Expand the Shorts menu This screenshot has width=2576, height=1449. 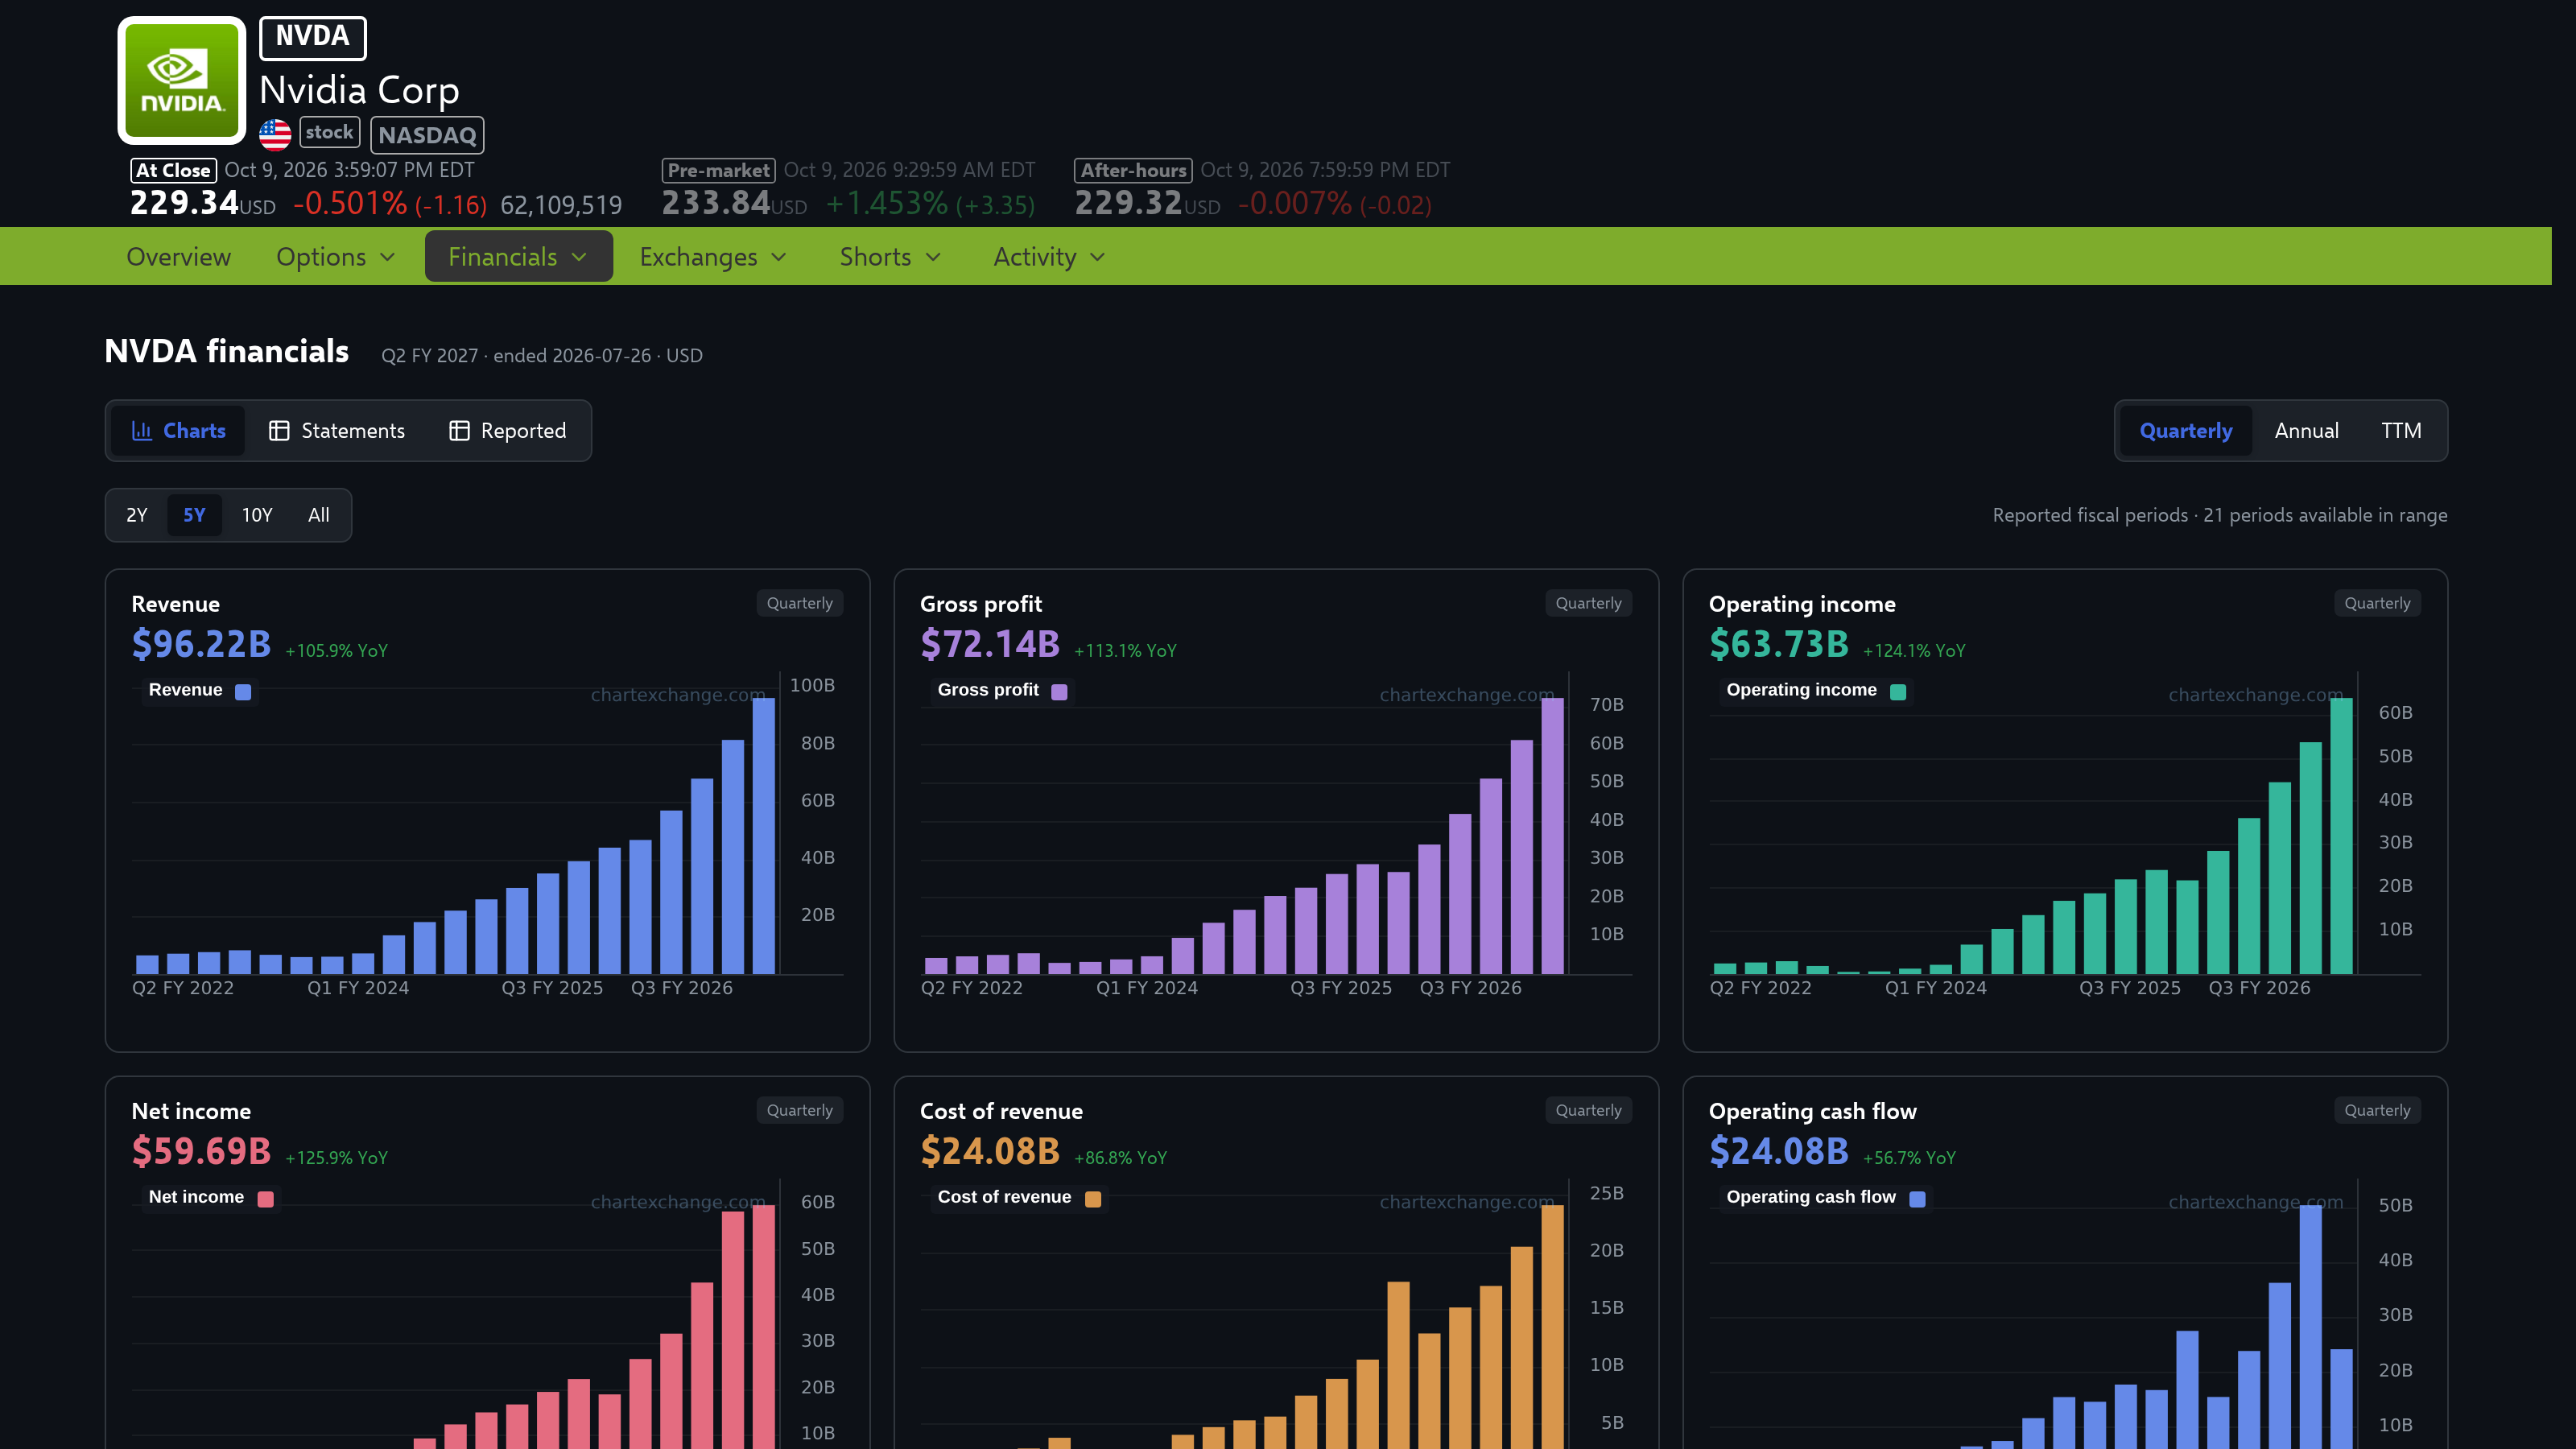click(x=891, y=257)
